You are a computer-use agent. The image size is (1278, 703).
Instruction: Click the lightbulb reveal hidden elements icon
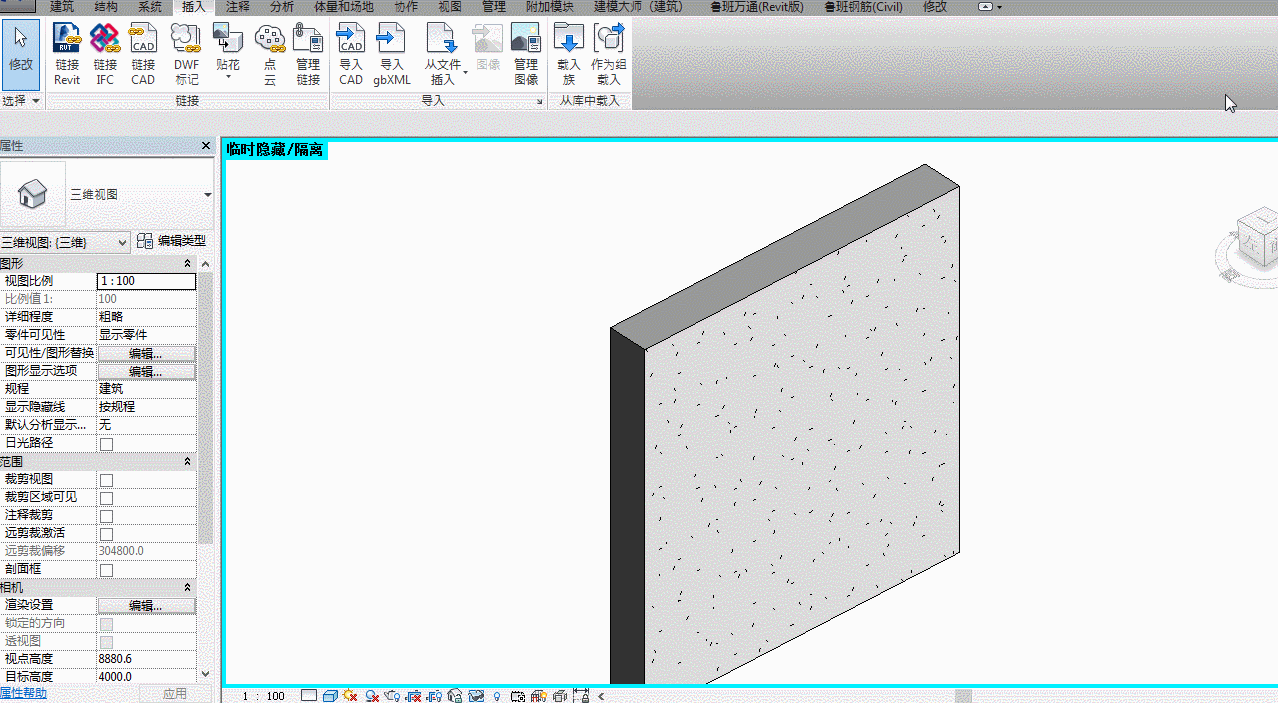point(497,695)
